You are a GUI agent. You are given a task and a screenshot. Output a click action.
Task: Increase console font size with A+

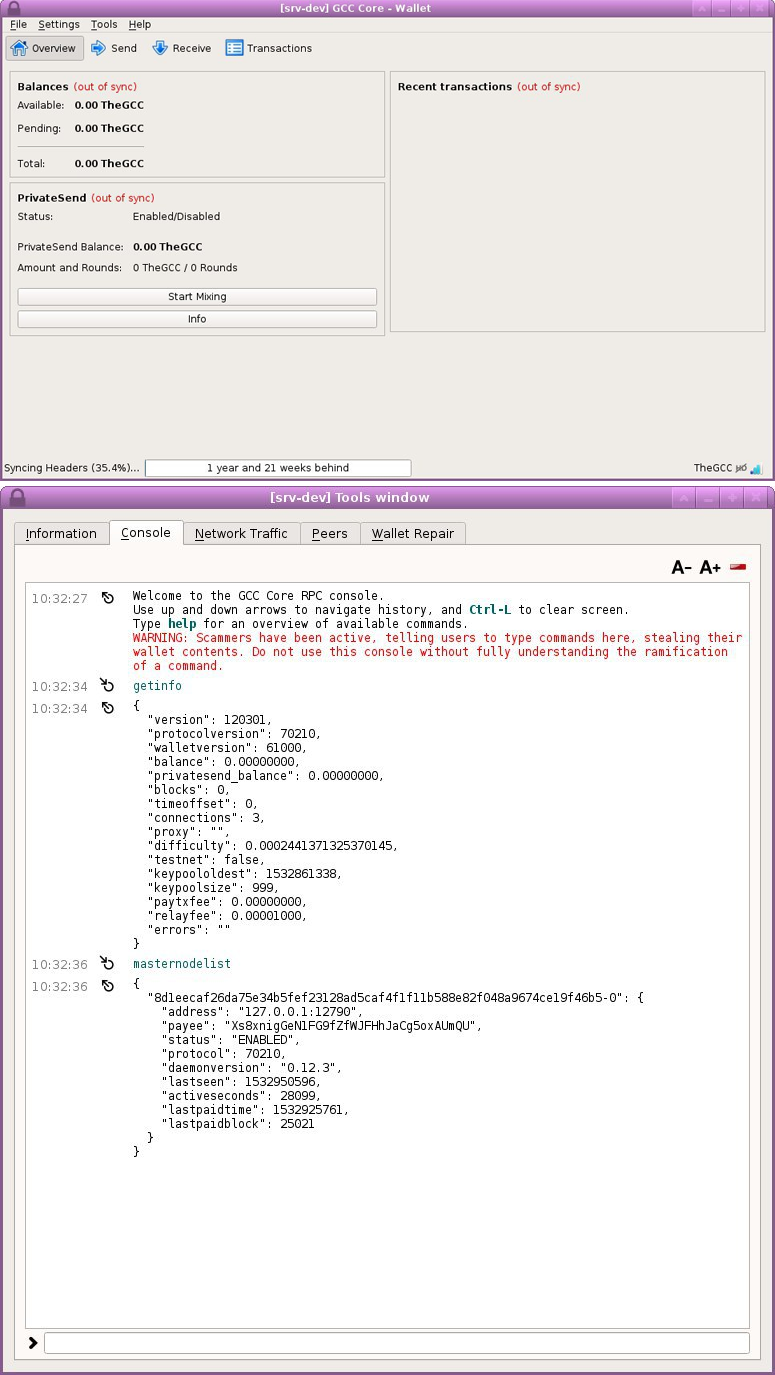(x=710, y=568)
